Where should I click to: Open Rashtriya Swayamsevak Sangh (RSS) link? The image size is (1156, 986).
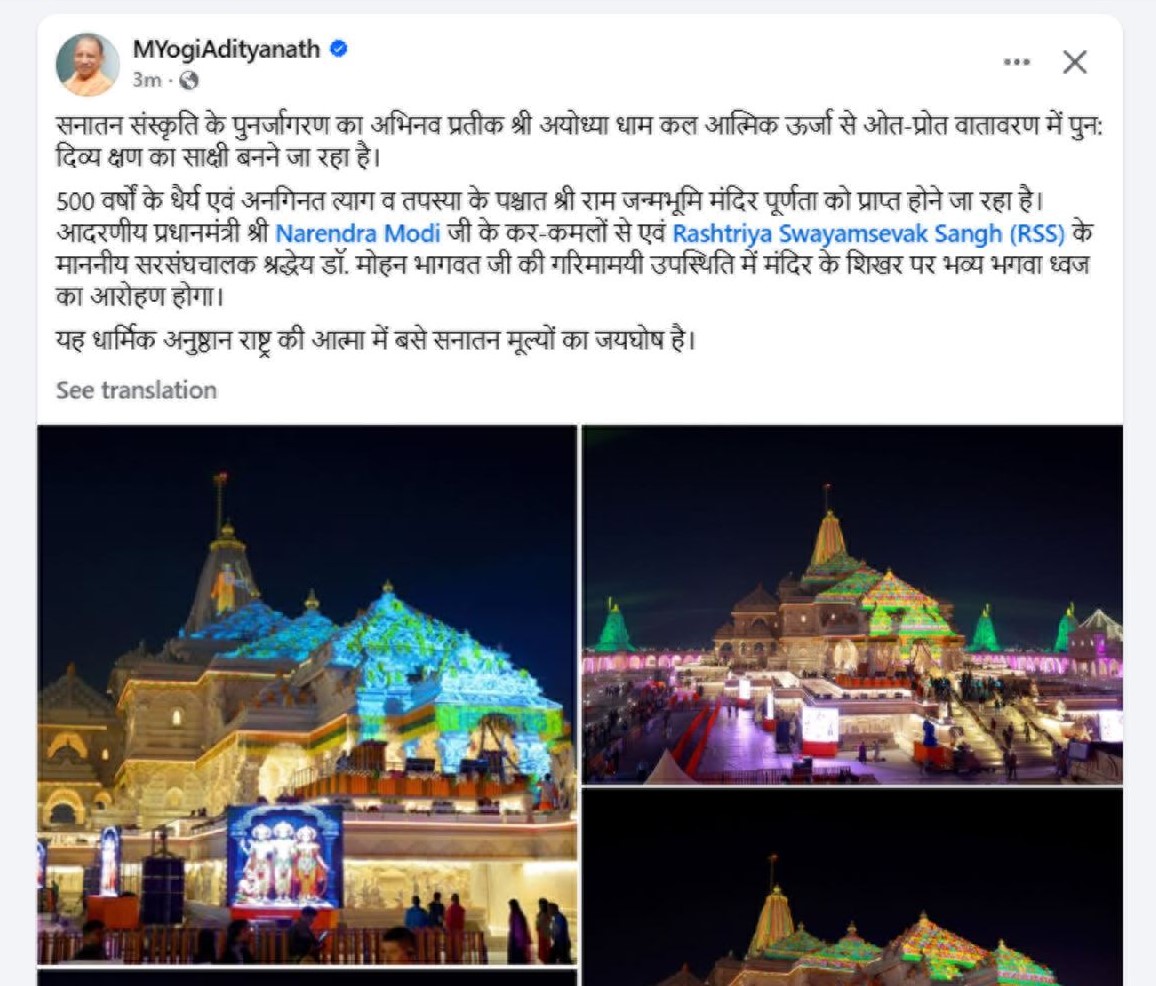[868, 233]
